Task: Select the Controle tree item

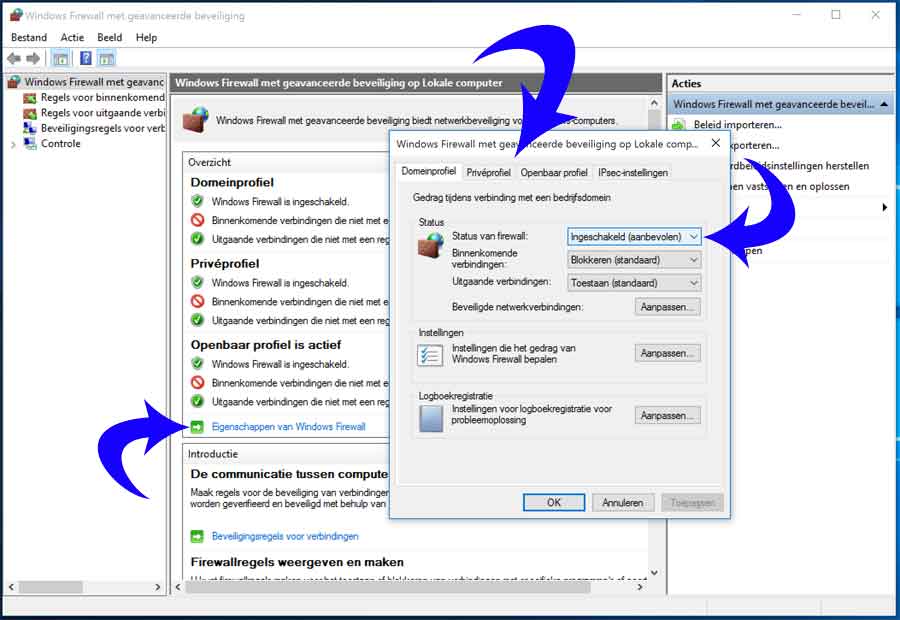Action: click(x=60, y=144)
